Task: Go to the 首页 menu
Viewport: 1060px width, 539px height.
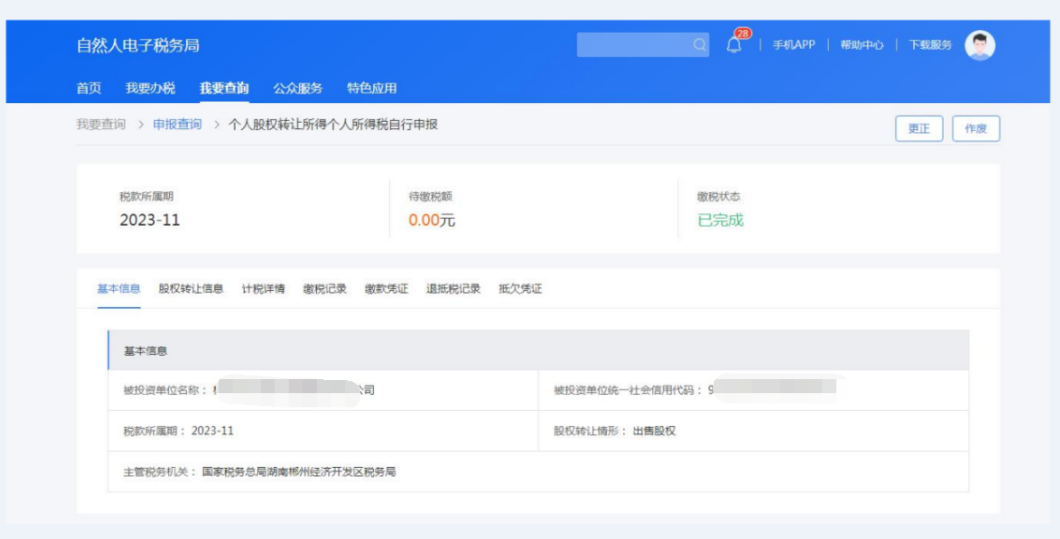Action: [x=89, y=88]
